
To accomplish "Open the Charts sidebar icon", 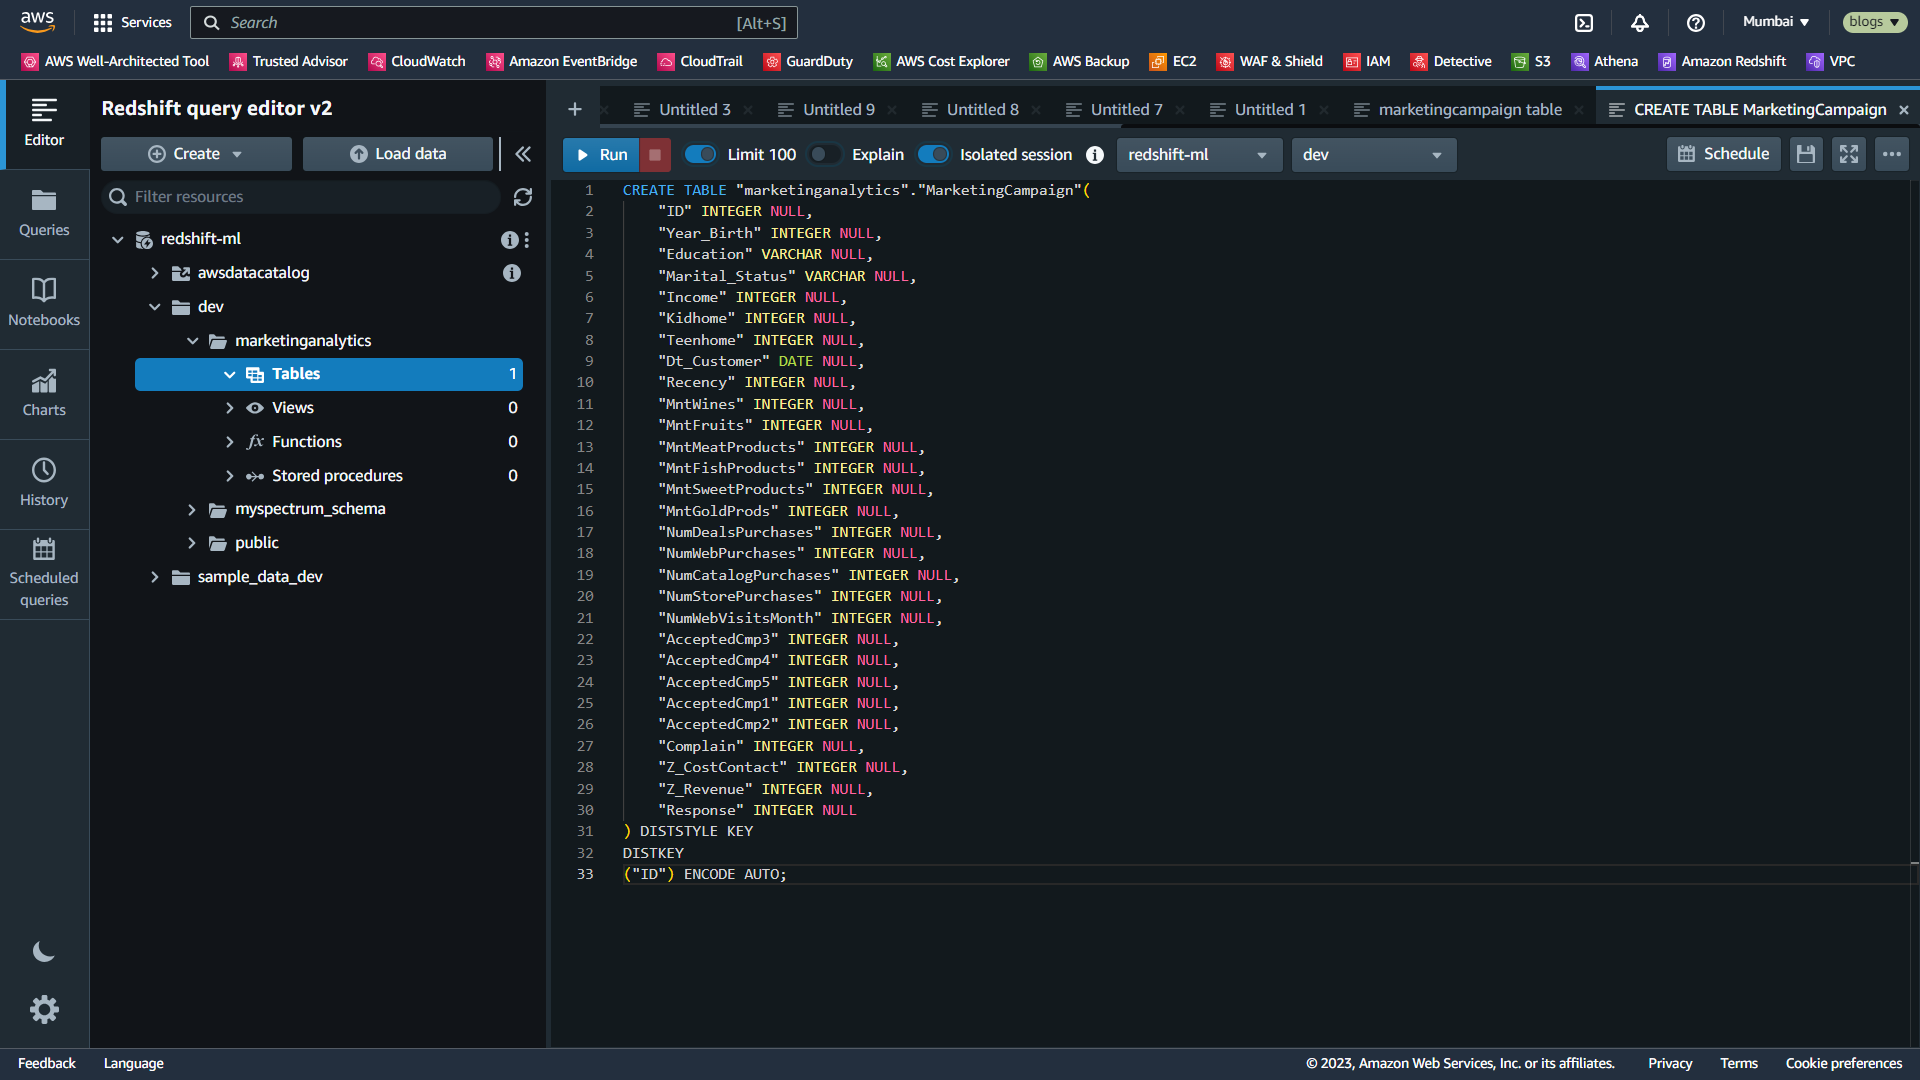I will [44, 392].
